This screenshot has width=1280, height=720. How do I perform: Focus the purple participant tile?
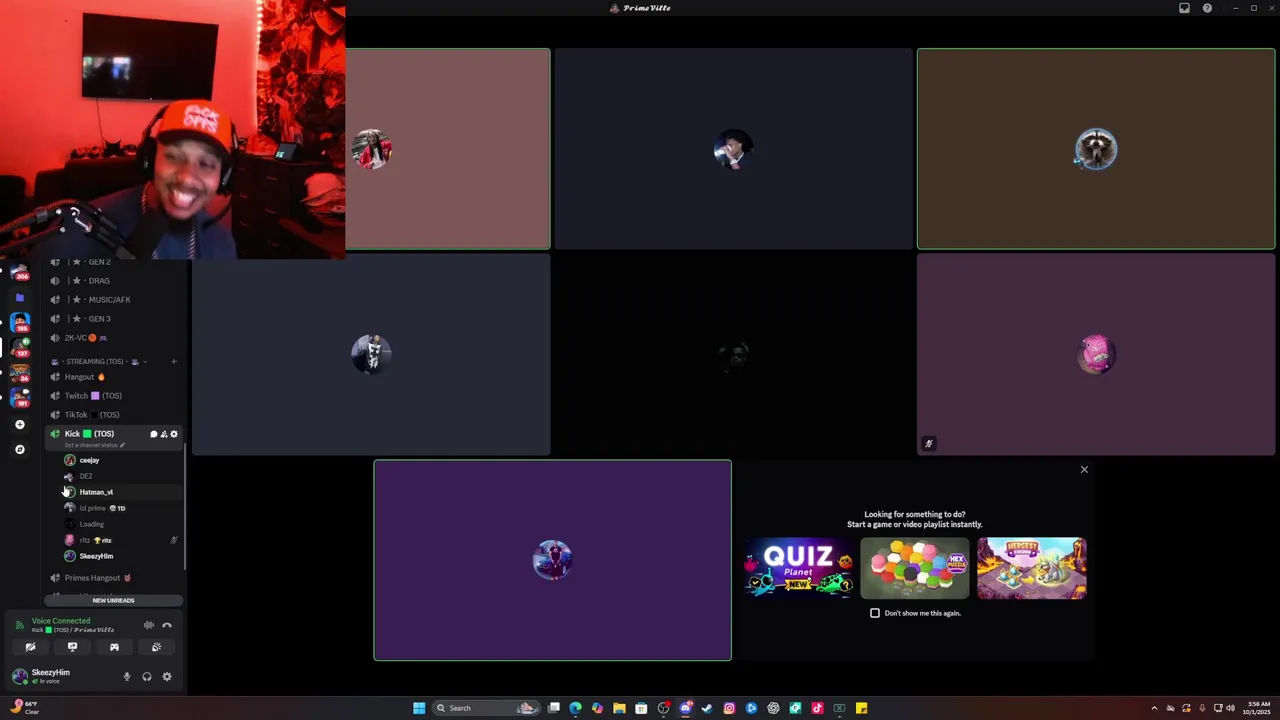pos(553,560)
